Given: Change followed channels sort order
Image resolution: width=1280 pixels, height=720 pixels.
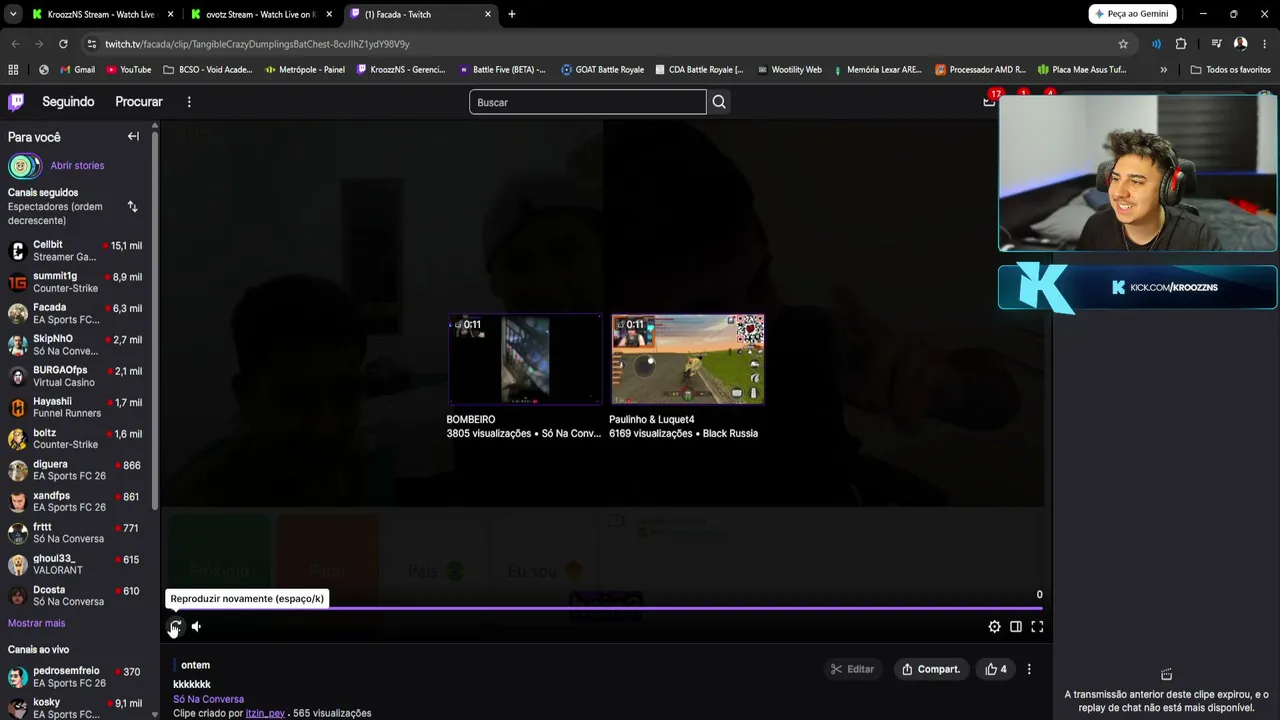Looking at the screenshot, I should (x=132, y=206).
